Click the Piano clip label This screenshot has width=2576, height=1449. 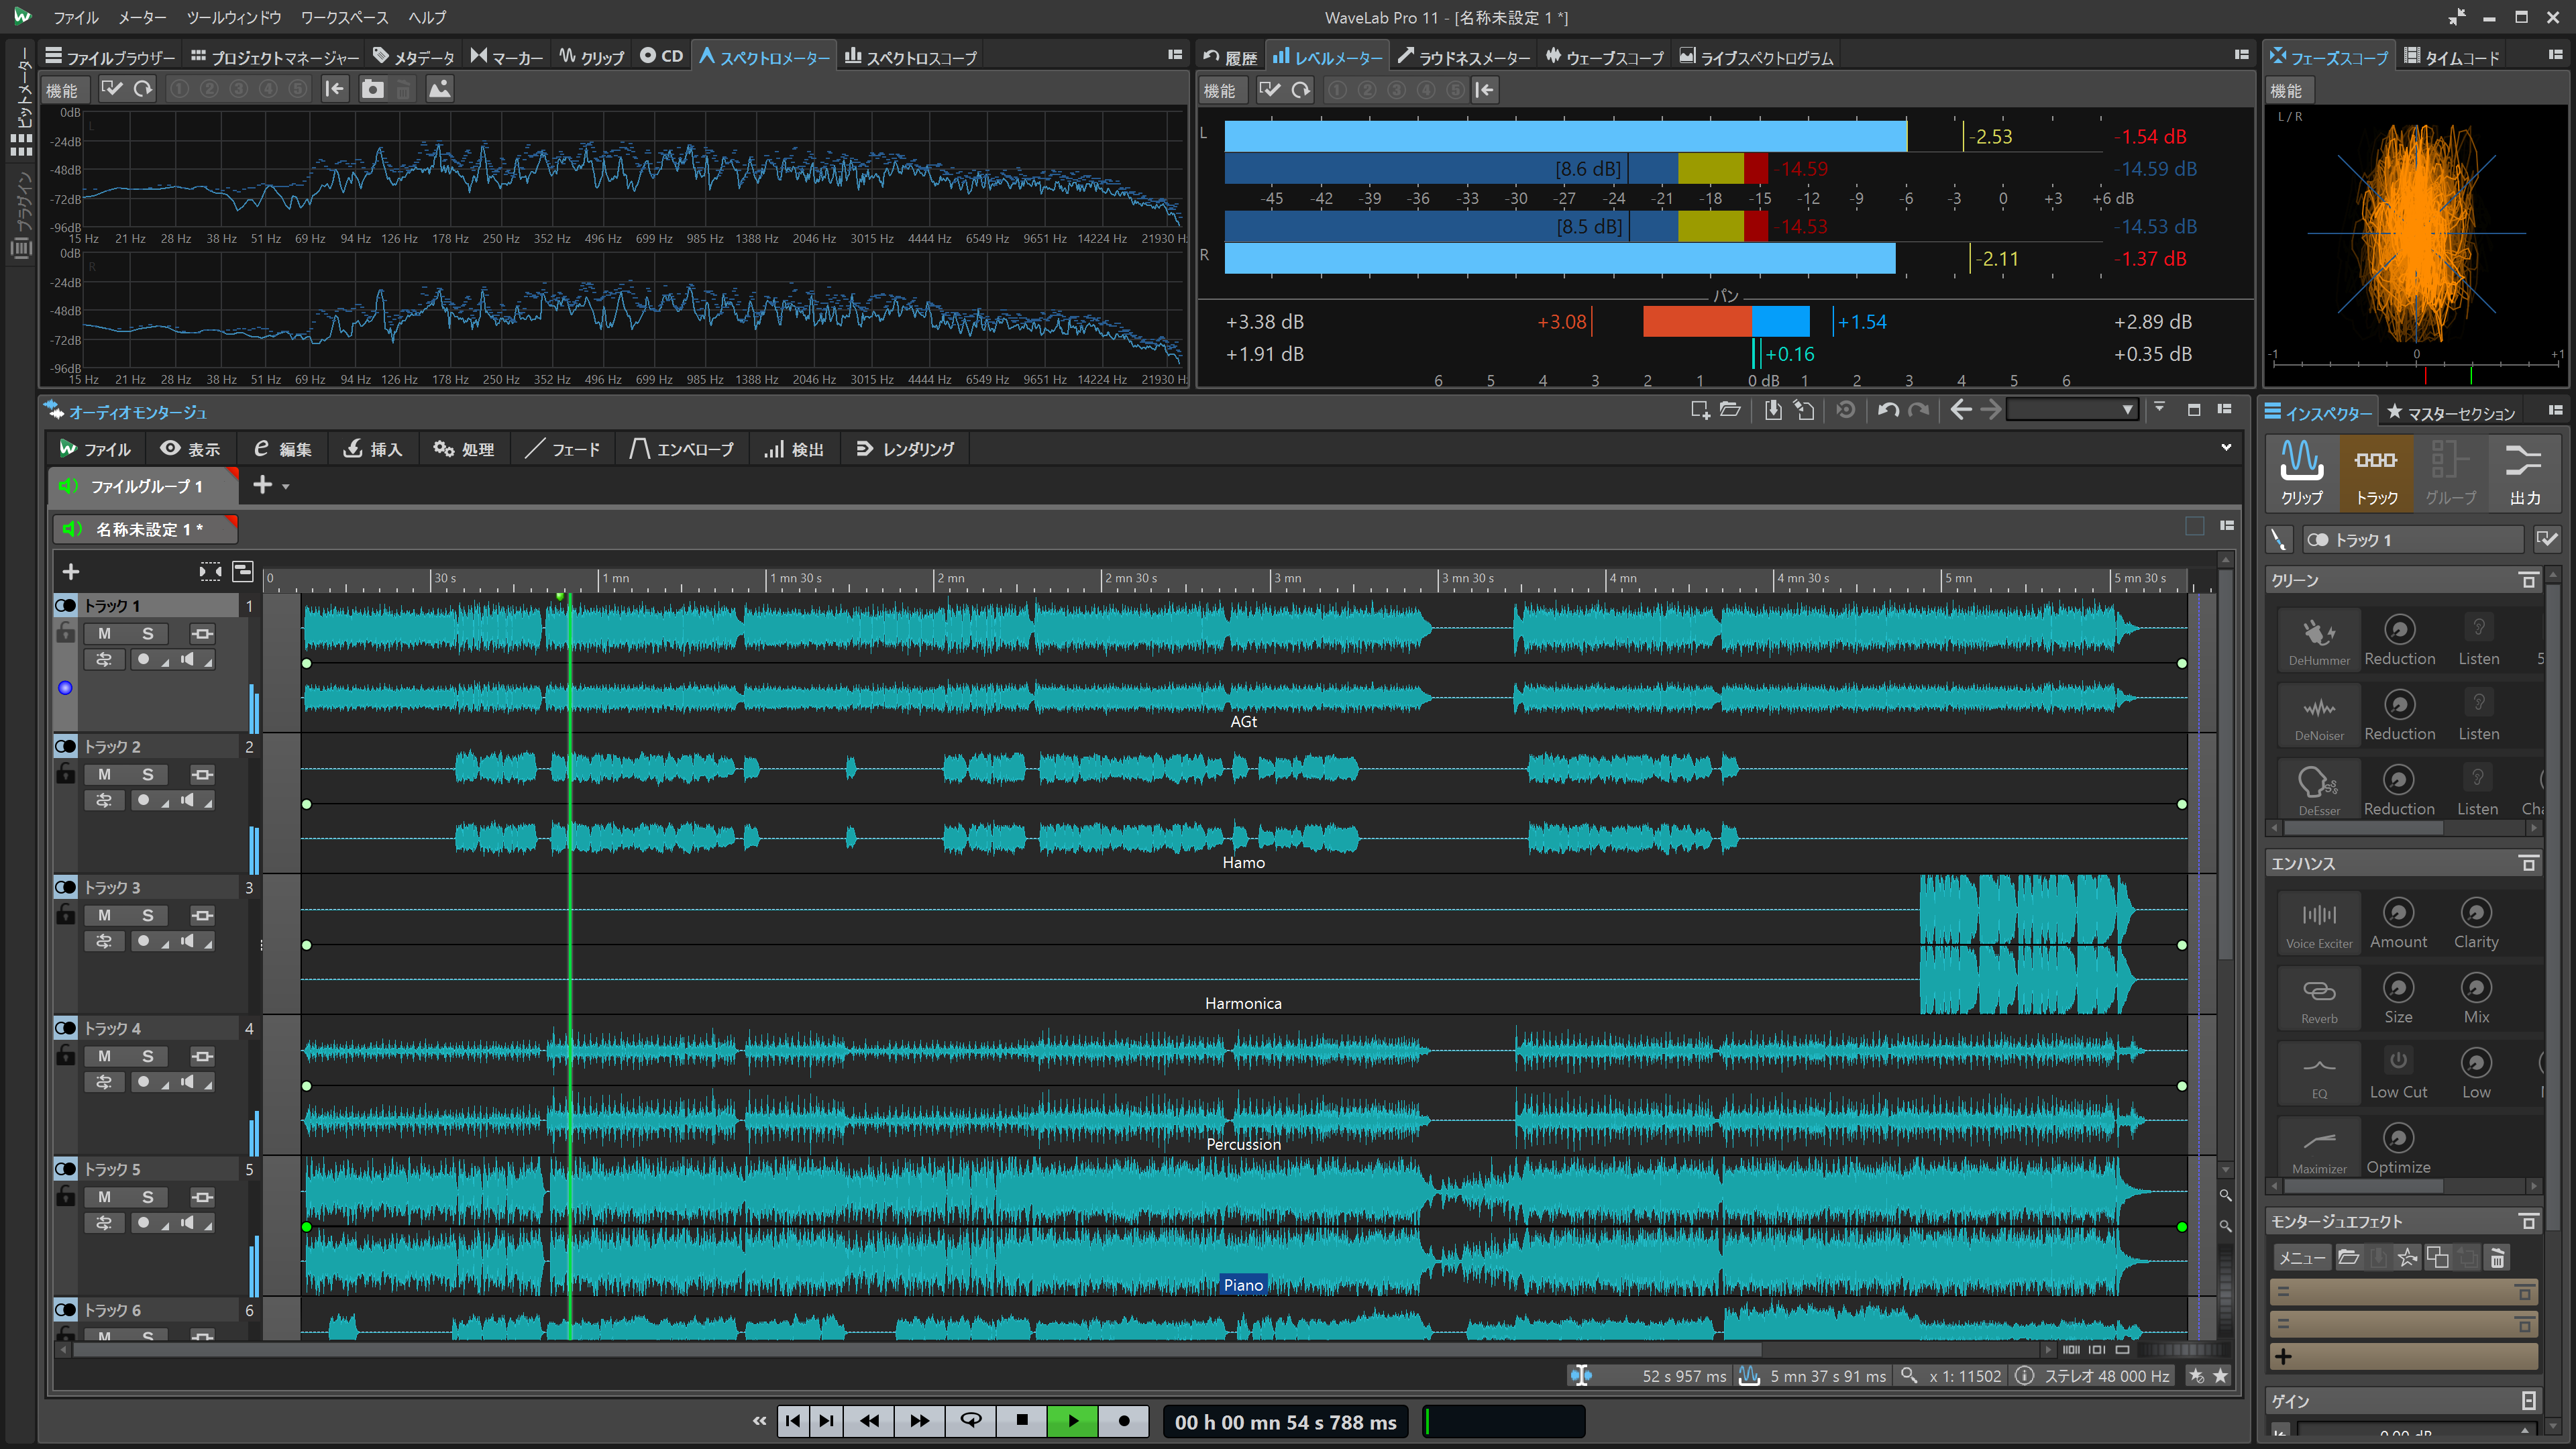tap(1243, 1285)
